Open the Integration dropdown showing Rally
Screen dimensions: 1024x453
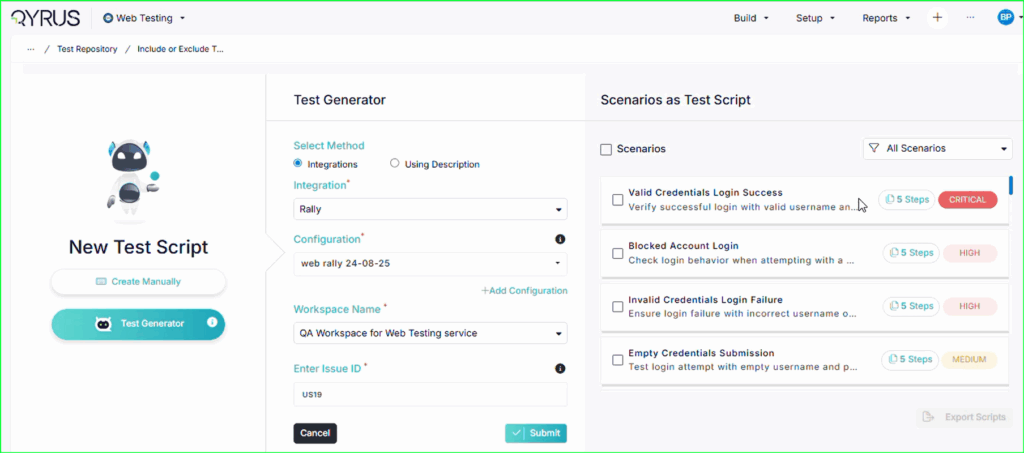[430, 210]
